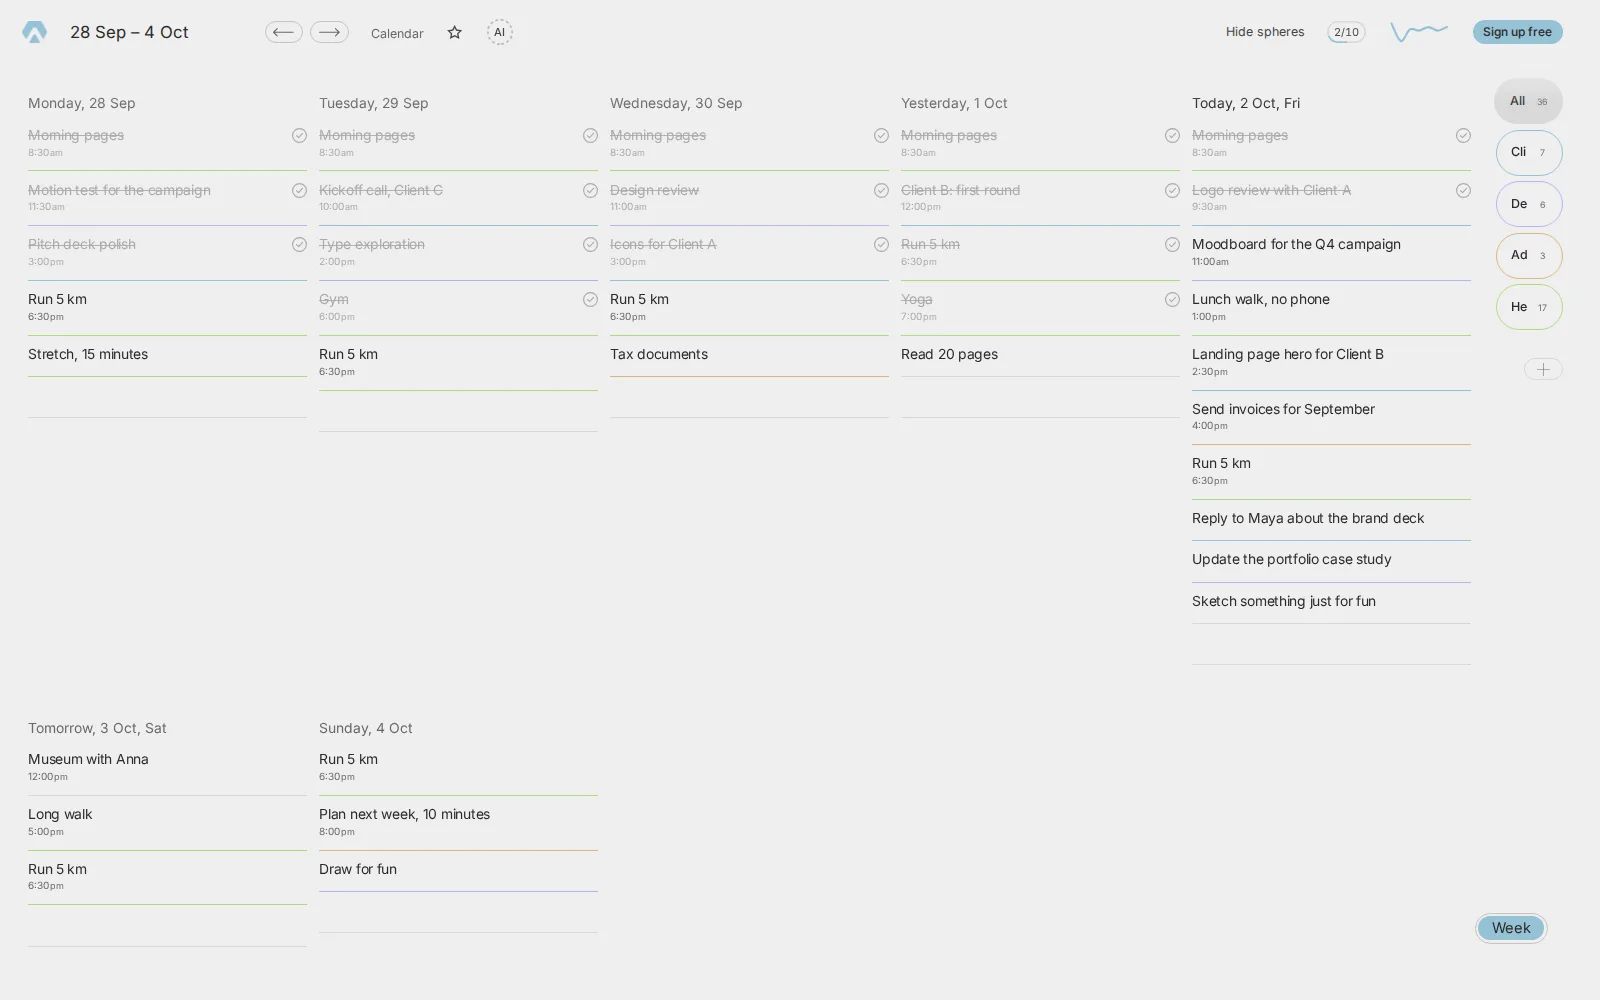Open Moodboard for the Q4 campaign
Viewport: 1600px width, 1000px height.
point(1331,253)
